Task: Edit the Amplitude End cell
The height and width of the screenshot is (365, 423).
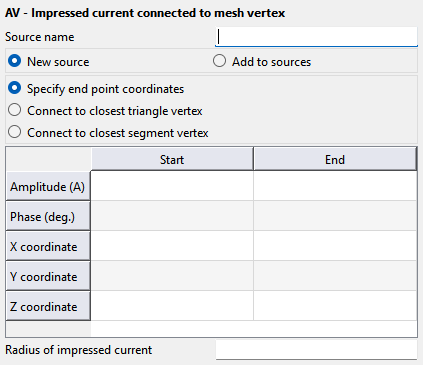Action: tap(335, 186)
